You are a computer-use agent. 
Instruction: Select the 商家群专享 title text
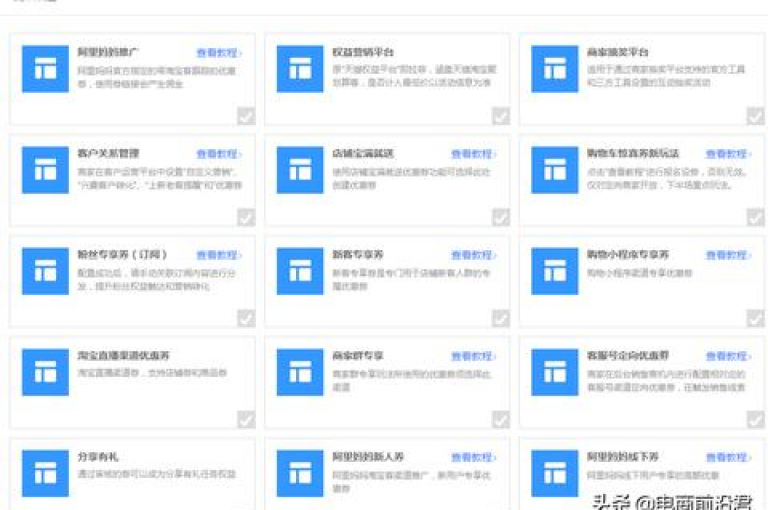(358, 356)
